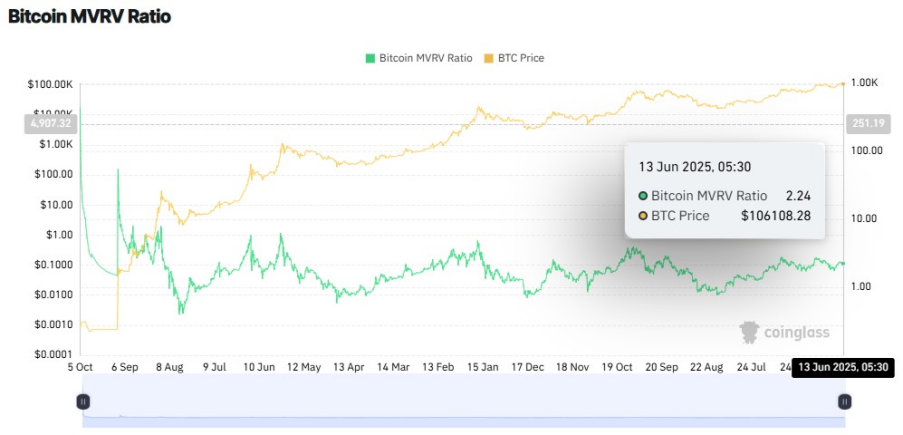Click the 12 May x-axis date label
This screenshot has height=435, width=903.
(x=303, y=367)
